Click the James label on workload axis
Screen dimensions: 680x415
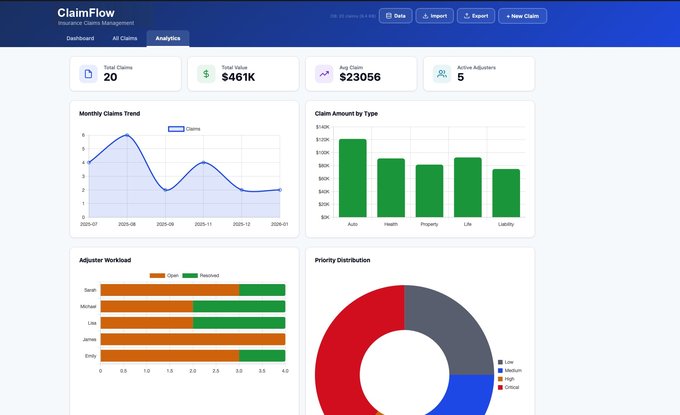tap(89, 340)
